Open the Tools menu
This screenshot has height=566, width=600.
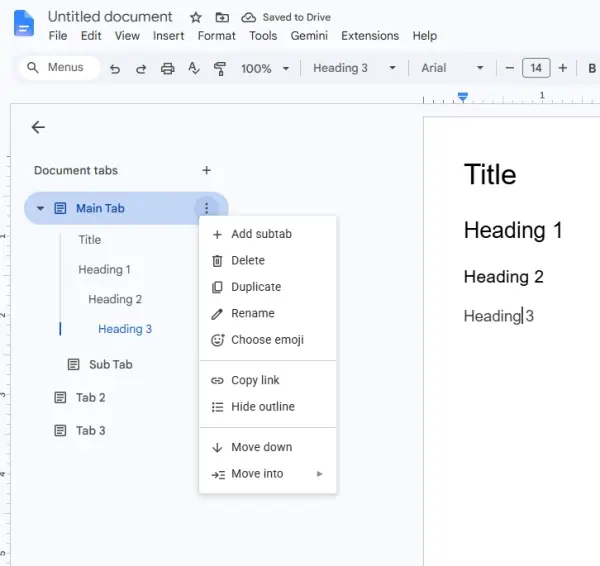tap(263, 36)
